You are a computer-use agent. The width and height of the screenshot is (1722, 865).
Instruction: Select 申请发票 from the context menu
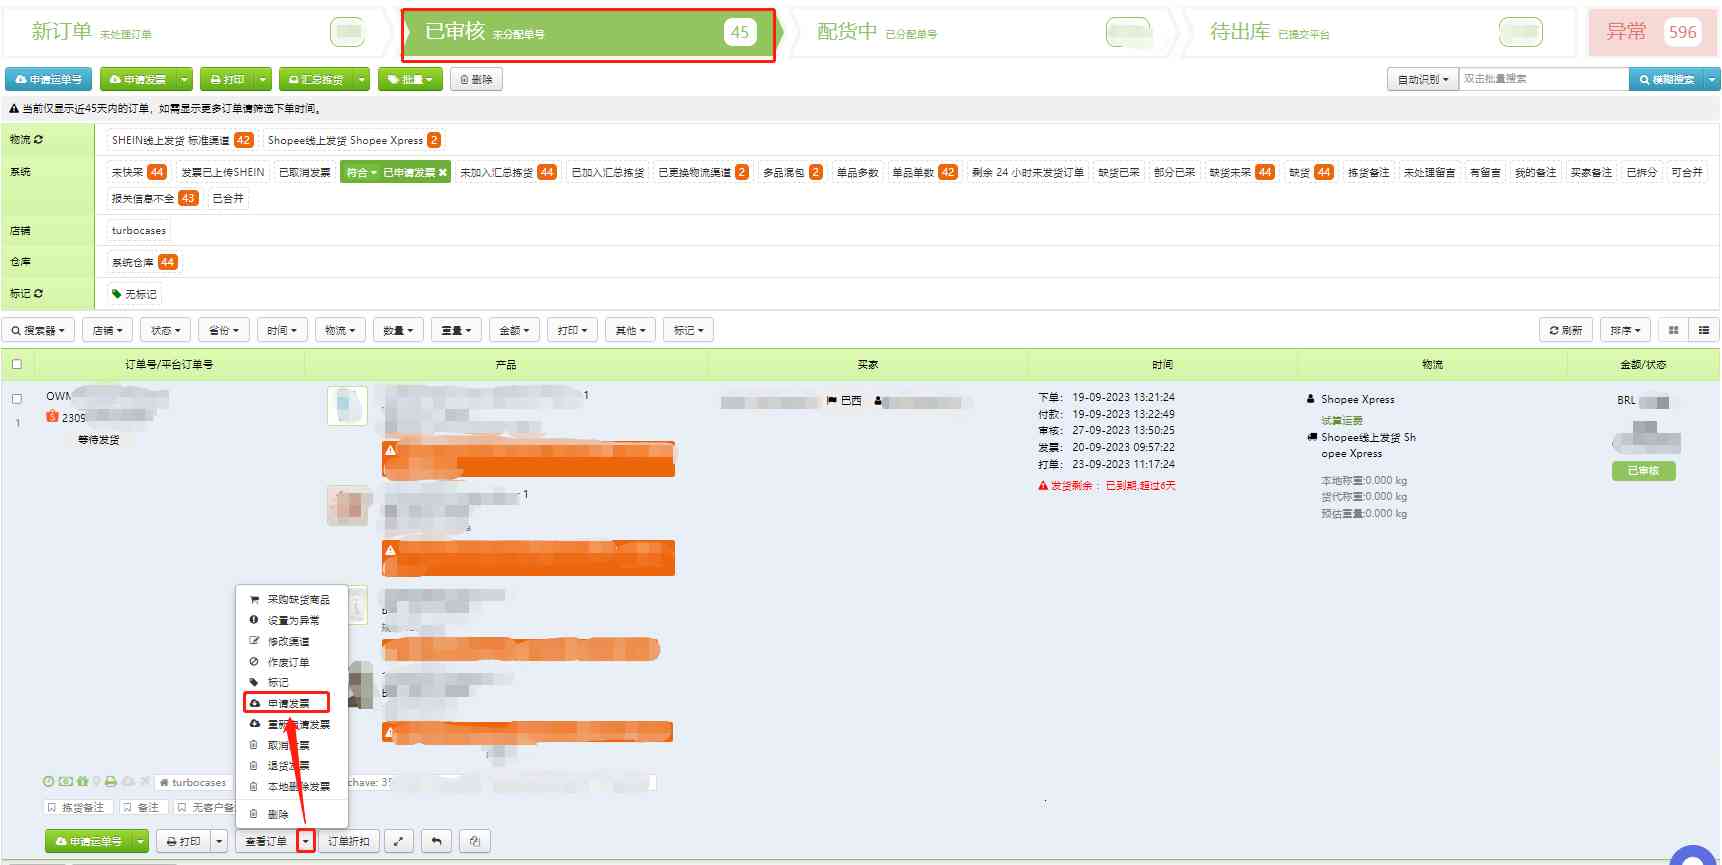click(x=287, y=703)
